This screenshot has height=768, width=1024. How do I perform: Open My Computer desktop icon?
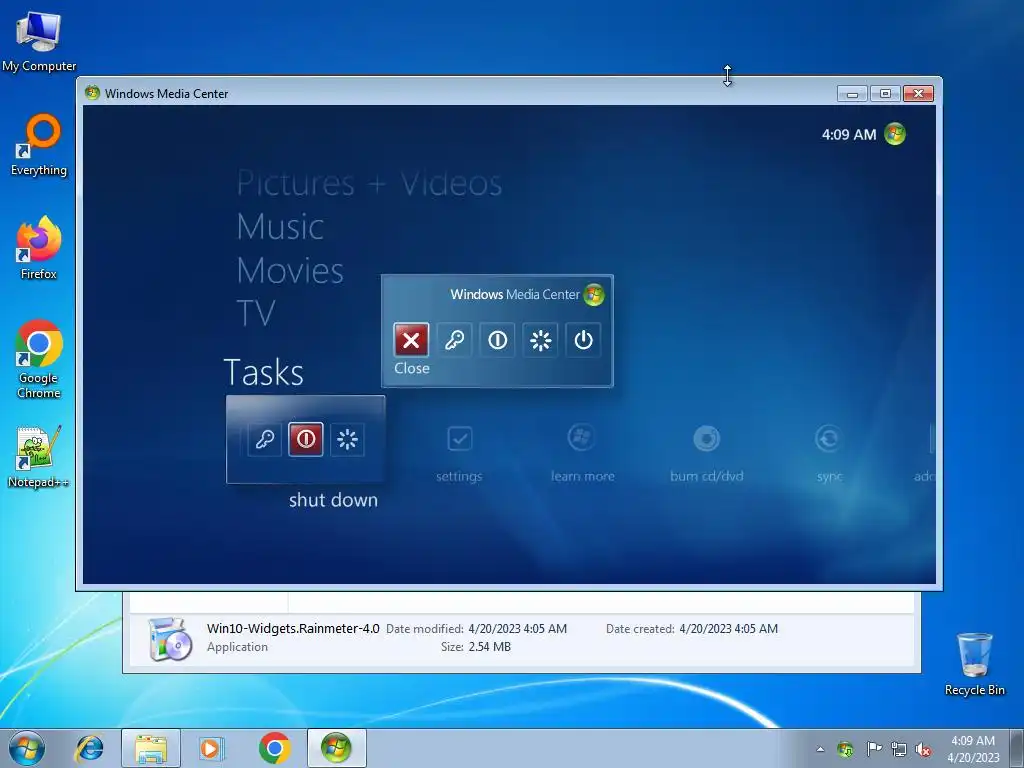pyautogui.click(x=39, y=40)
